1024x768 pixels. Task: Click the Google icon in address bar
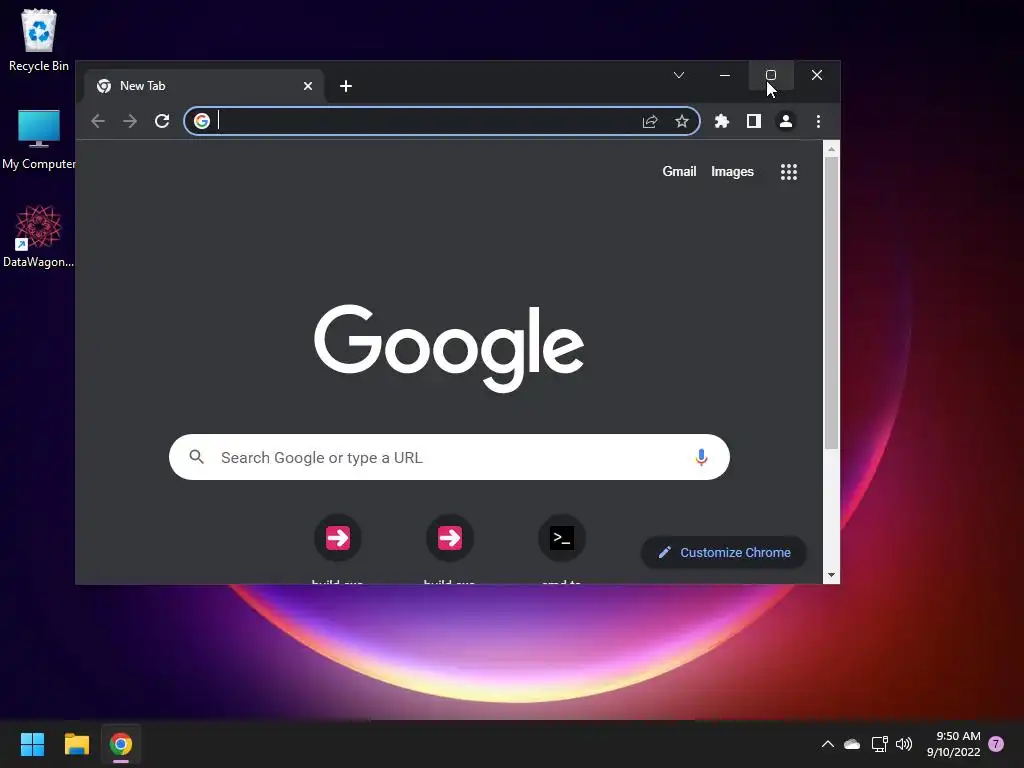(202, 121)
